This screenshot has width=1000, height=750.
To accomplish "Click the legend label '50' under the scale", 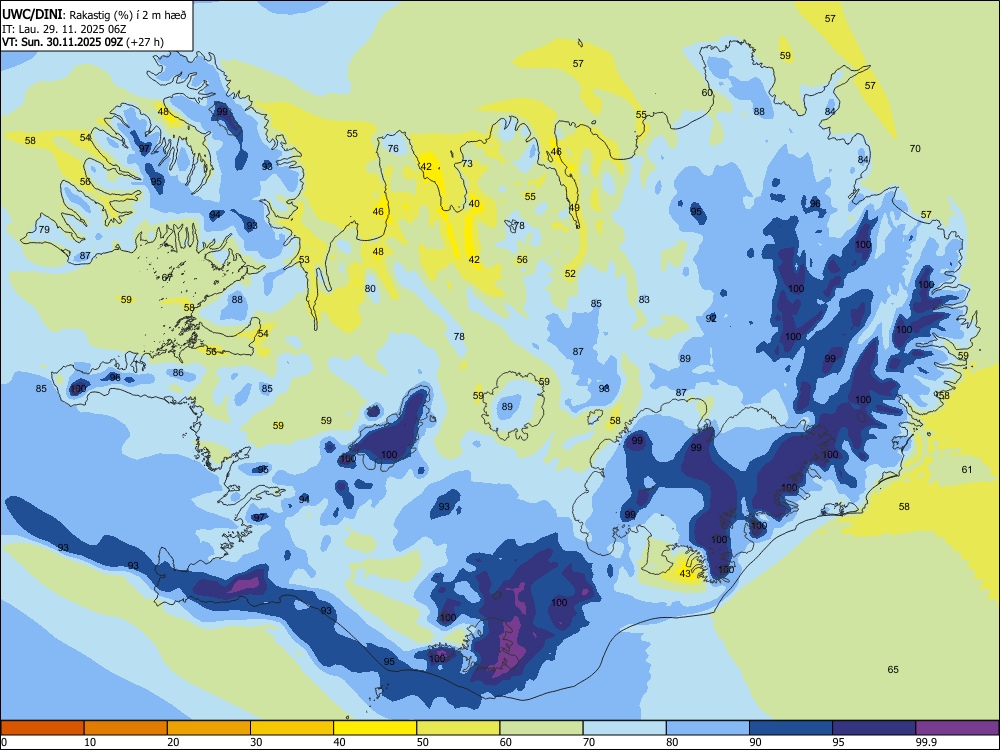I will pyautogui.click(x=422, y=742).
